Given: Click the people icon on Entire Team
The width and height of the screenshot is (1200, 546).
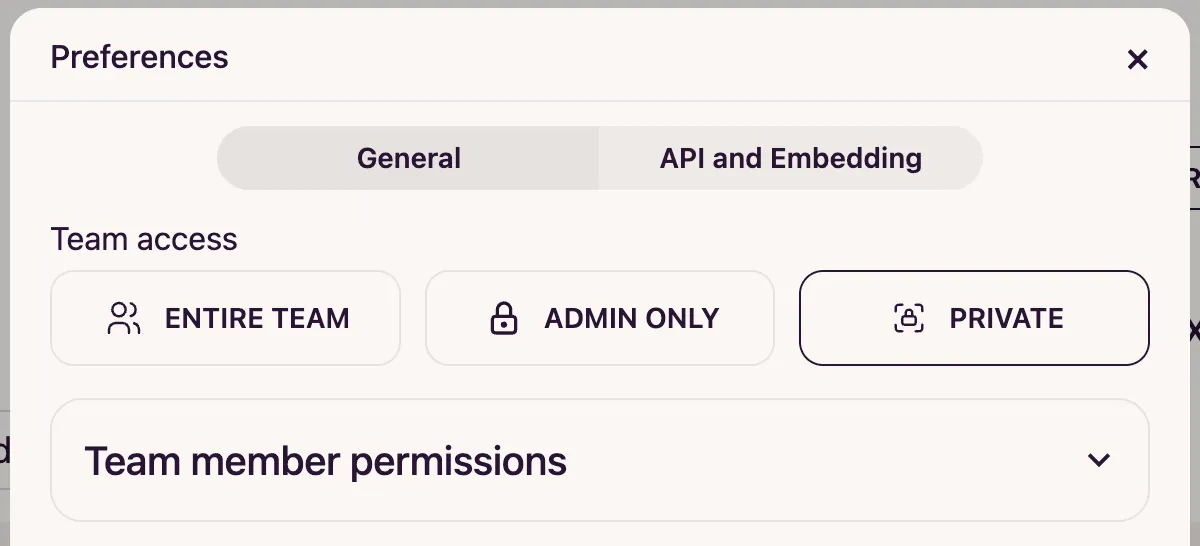Looking at the screenshot, I should click(x=123, y=319).
